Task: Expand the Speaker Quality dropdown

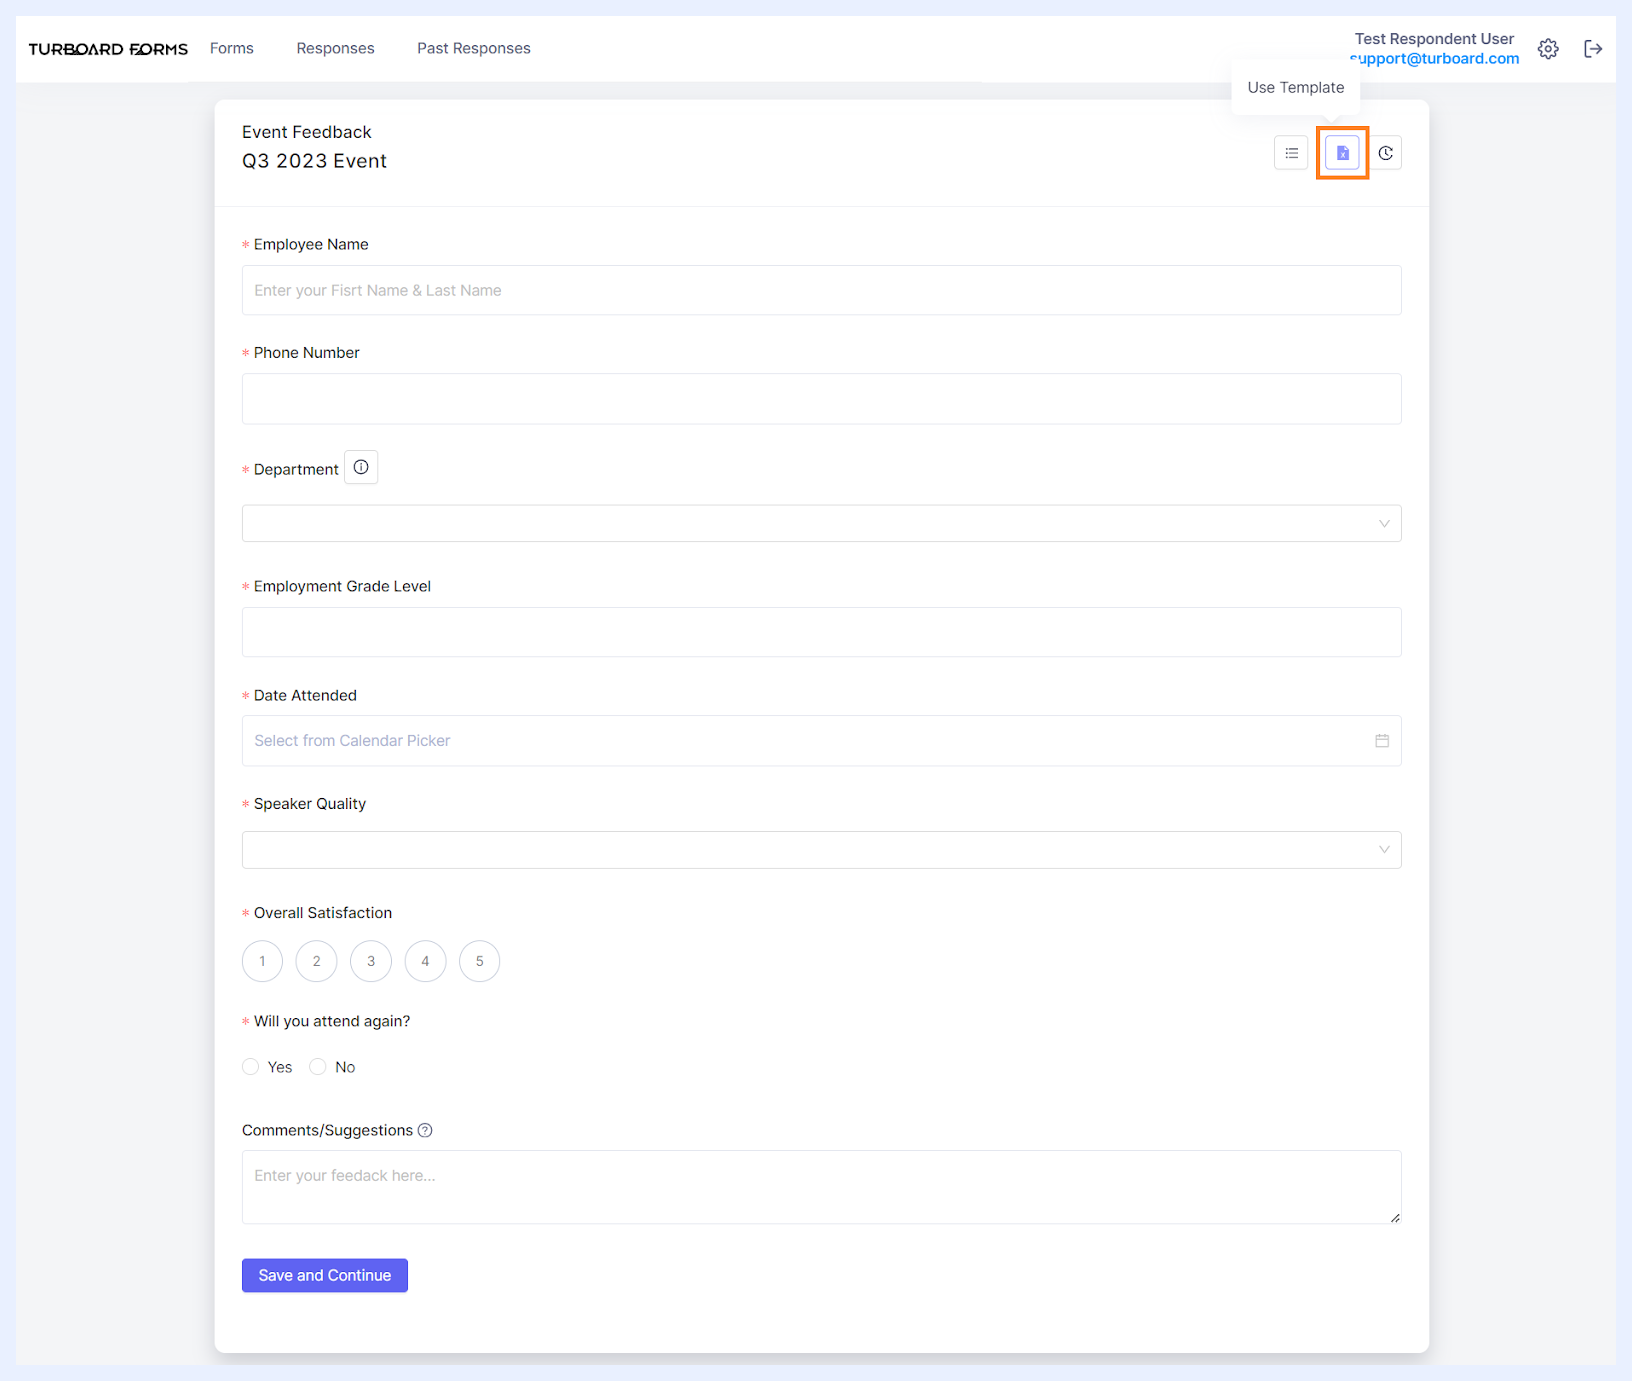Action: pyautogui.click(x=822, y=850)
